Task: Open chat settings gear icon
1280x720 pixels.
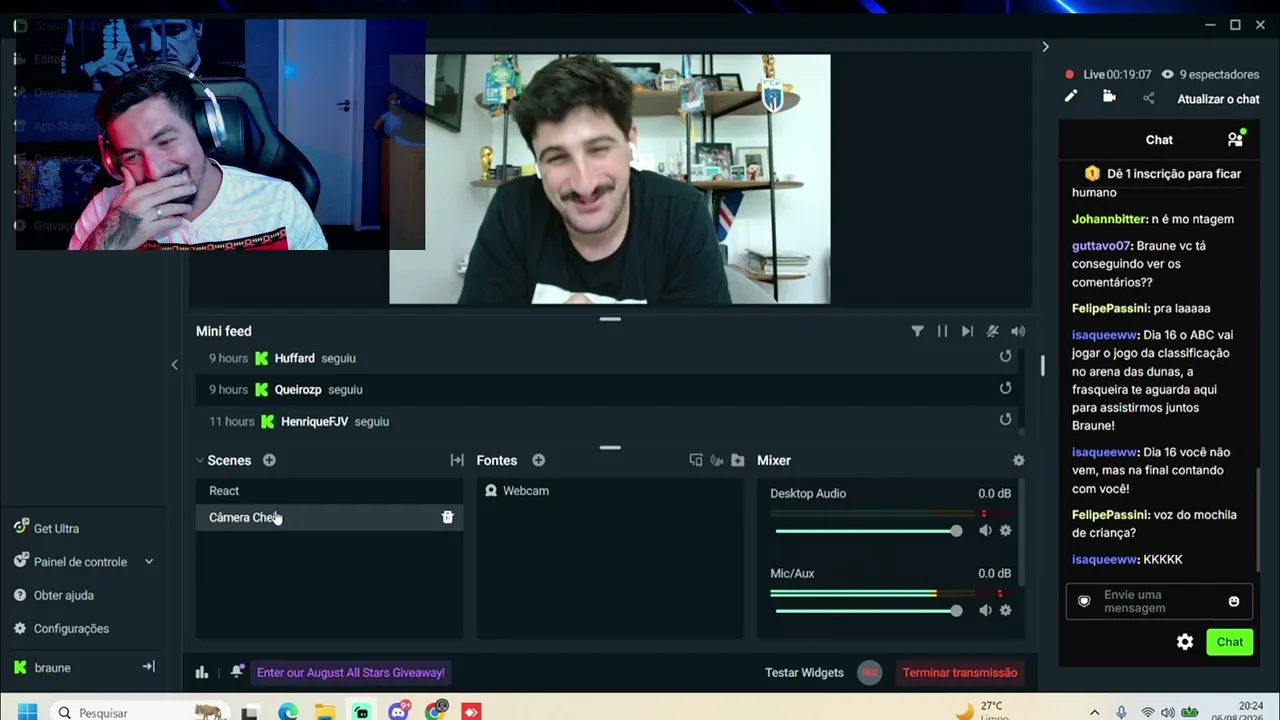Action: pyautogui.click(x=1185, y=642)
